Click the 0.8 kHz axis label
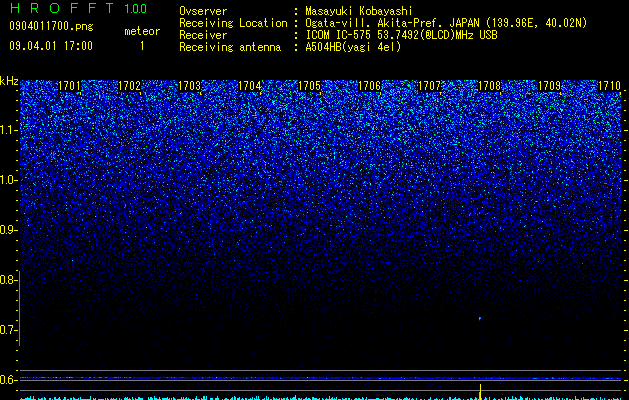This screenshot has height=400, width=629. [9, 280]
